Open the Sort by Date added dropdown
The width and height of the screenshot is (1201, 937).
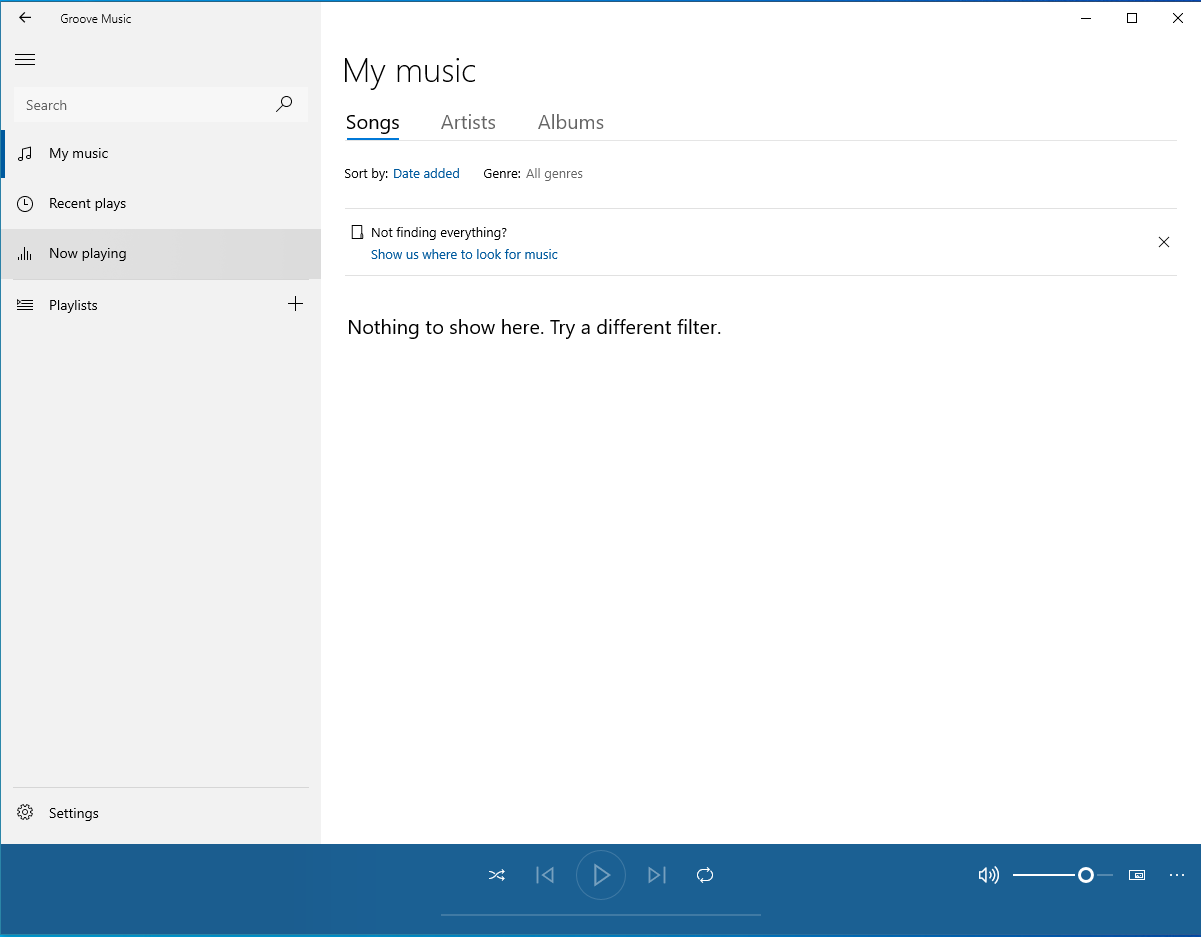coord(426,174)
